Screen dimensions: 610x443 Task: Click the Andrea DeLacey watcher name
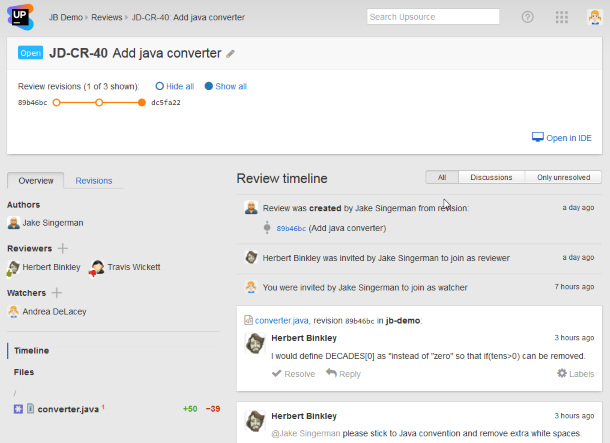point(54,312)
